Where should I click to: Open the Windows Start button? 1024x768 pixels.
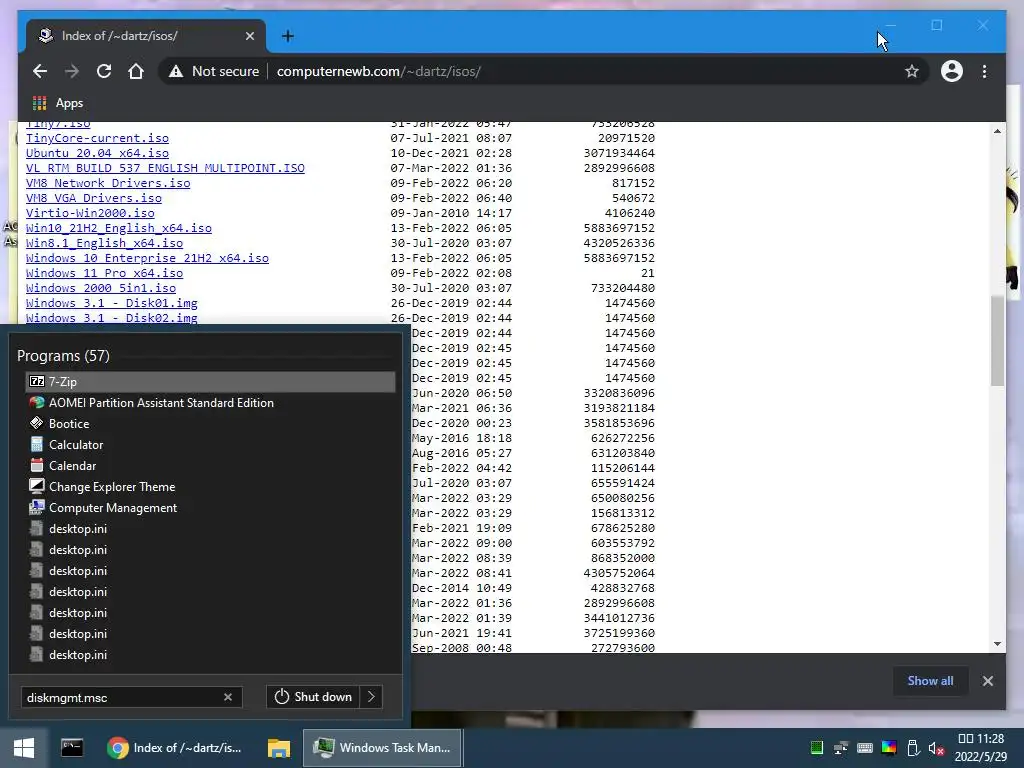(x=24, y=748)
